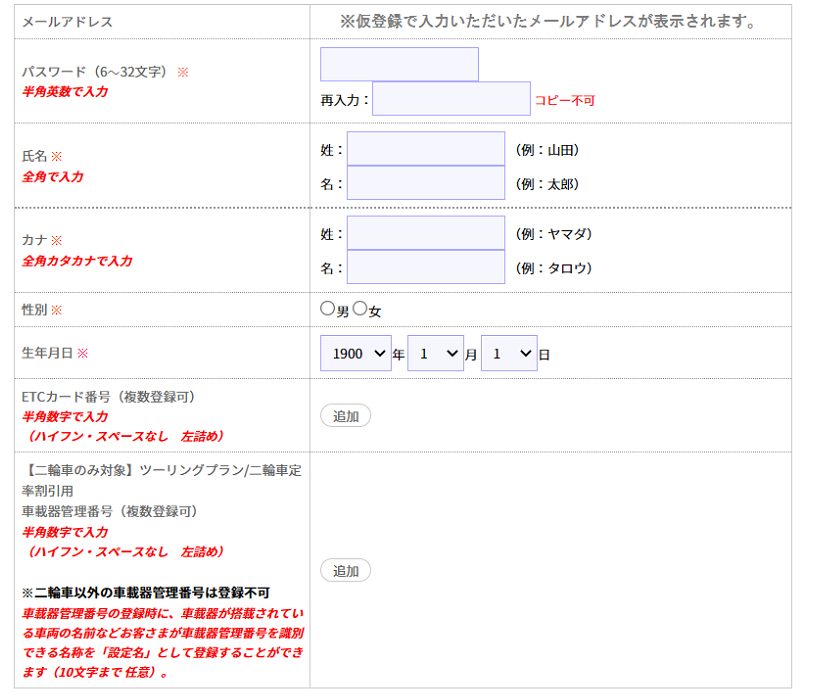This screenshot has width=816, height=698.
Task: Click the 生年月日 label
Action: pos(47,353)
